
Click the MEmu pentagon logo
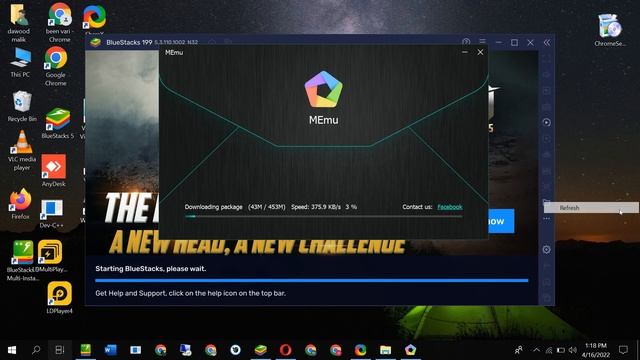[x=323, y=89]
